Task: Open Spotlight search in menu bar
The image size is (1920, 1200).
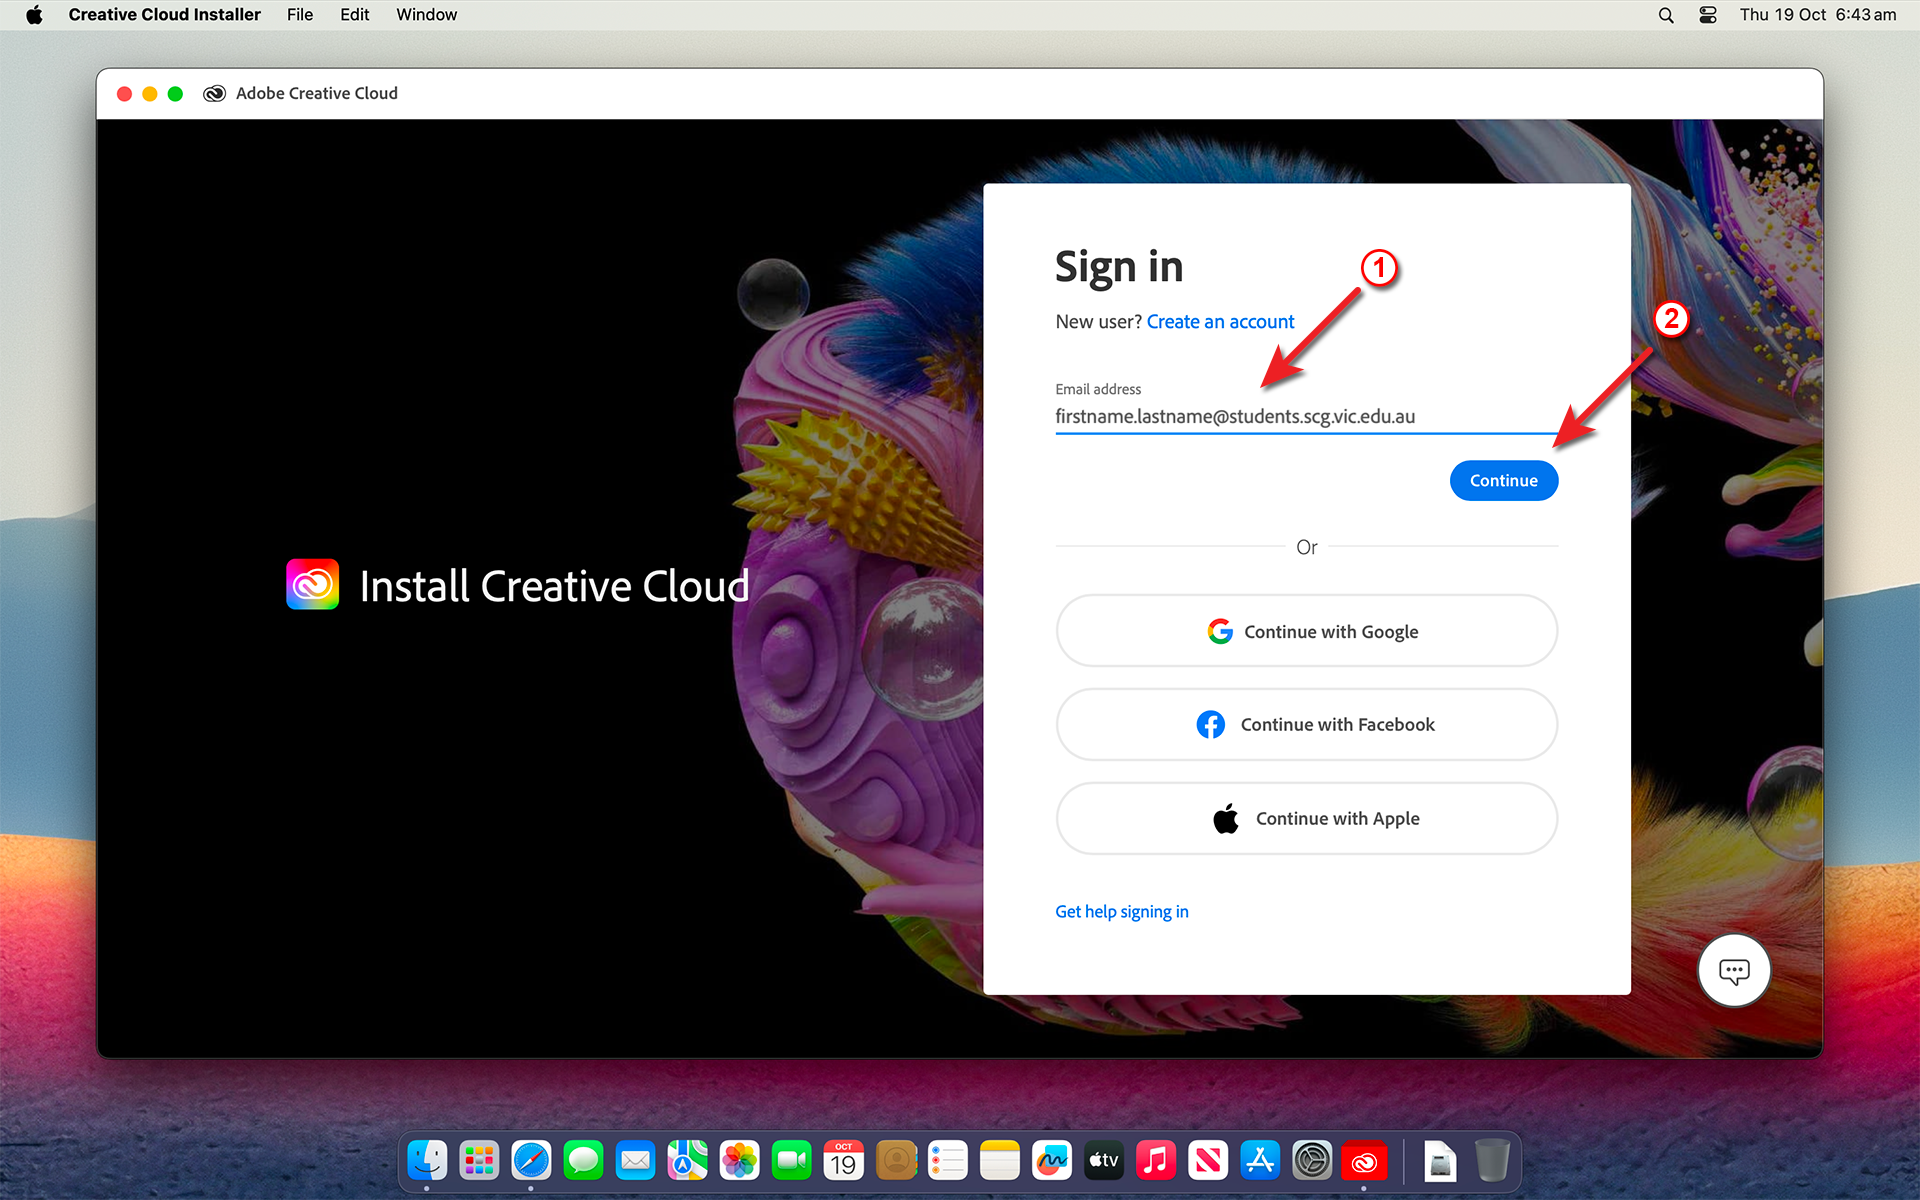Action: (x=1666, y=15)
